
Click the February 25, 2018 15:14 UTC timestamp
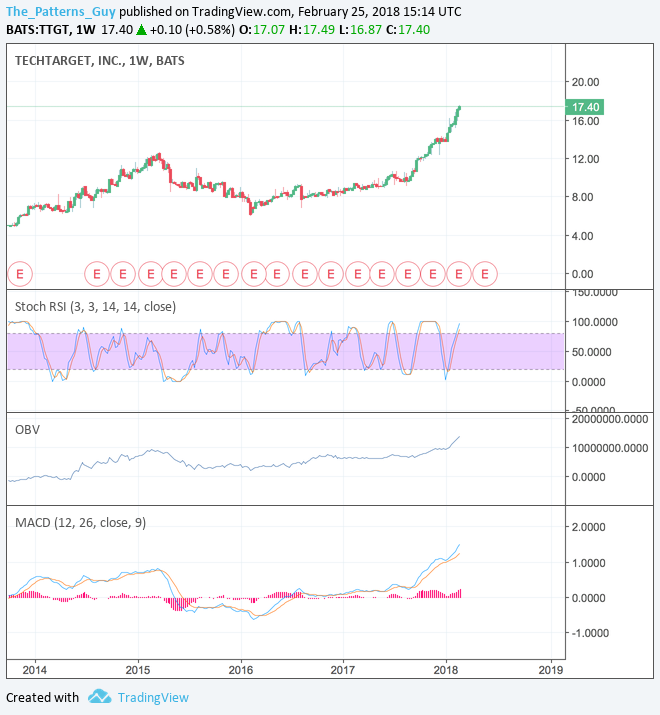click(x=379, y=12)
